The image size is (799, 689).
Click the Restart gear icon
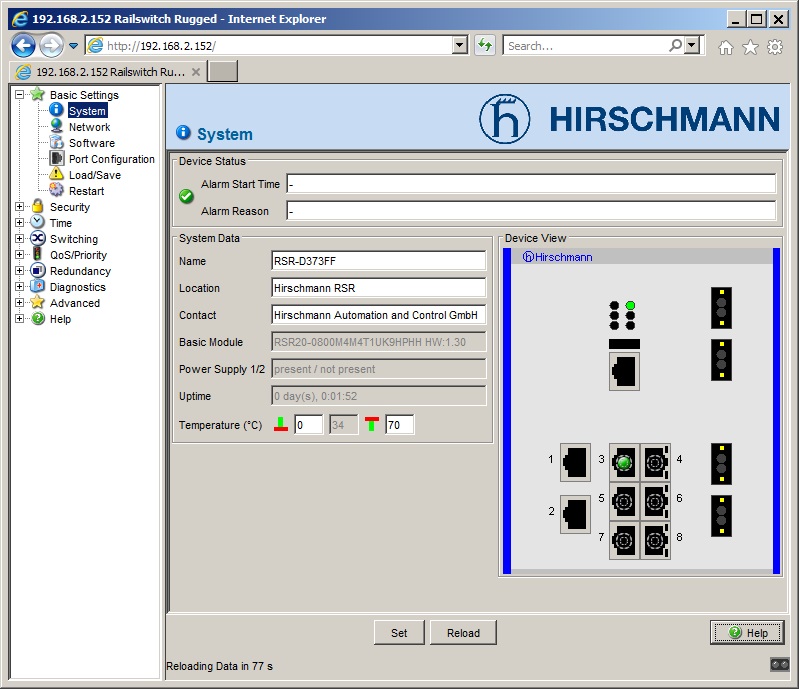pyautogui.click(x=56, y=190)
